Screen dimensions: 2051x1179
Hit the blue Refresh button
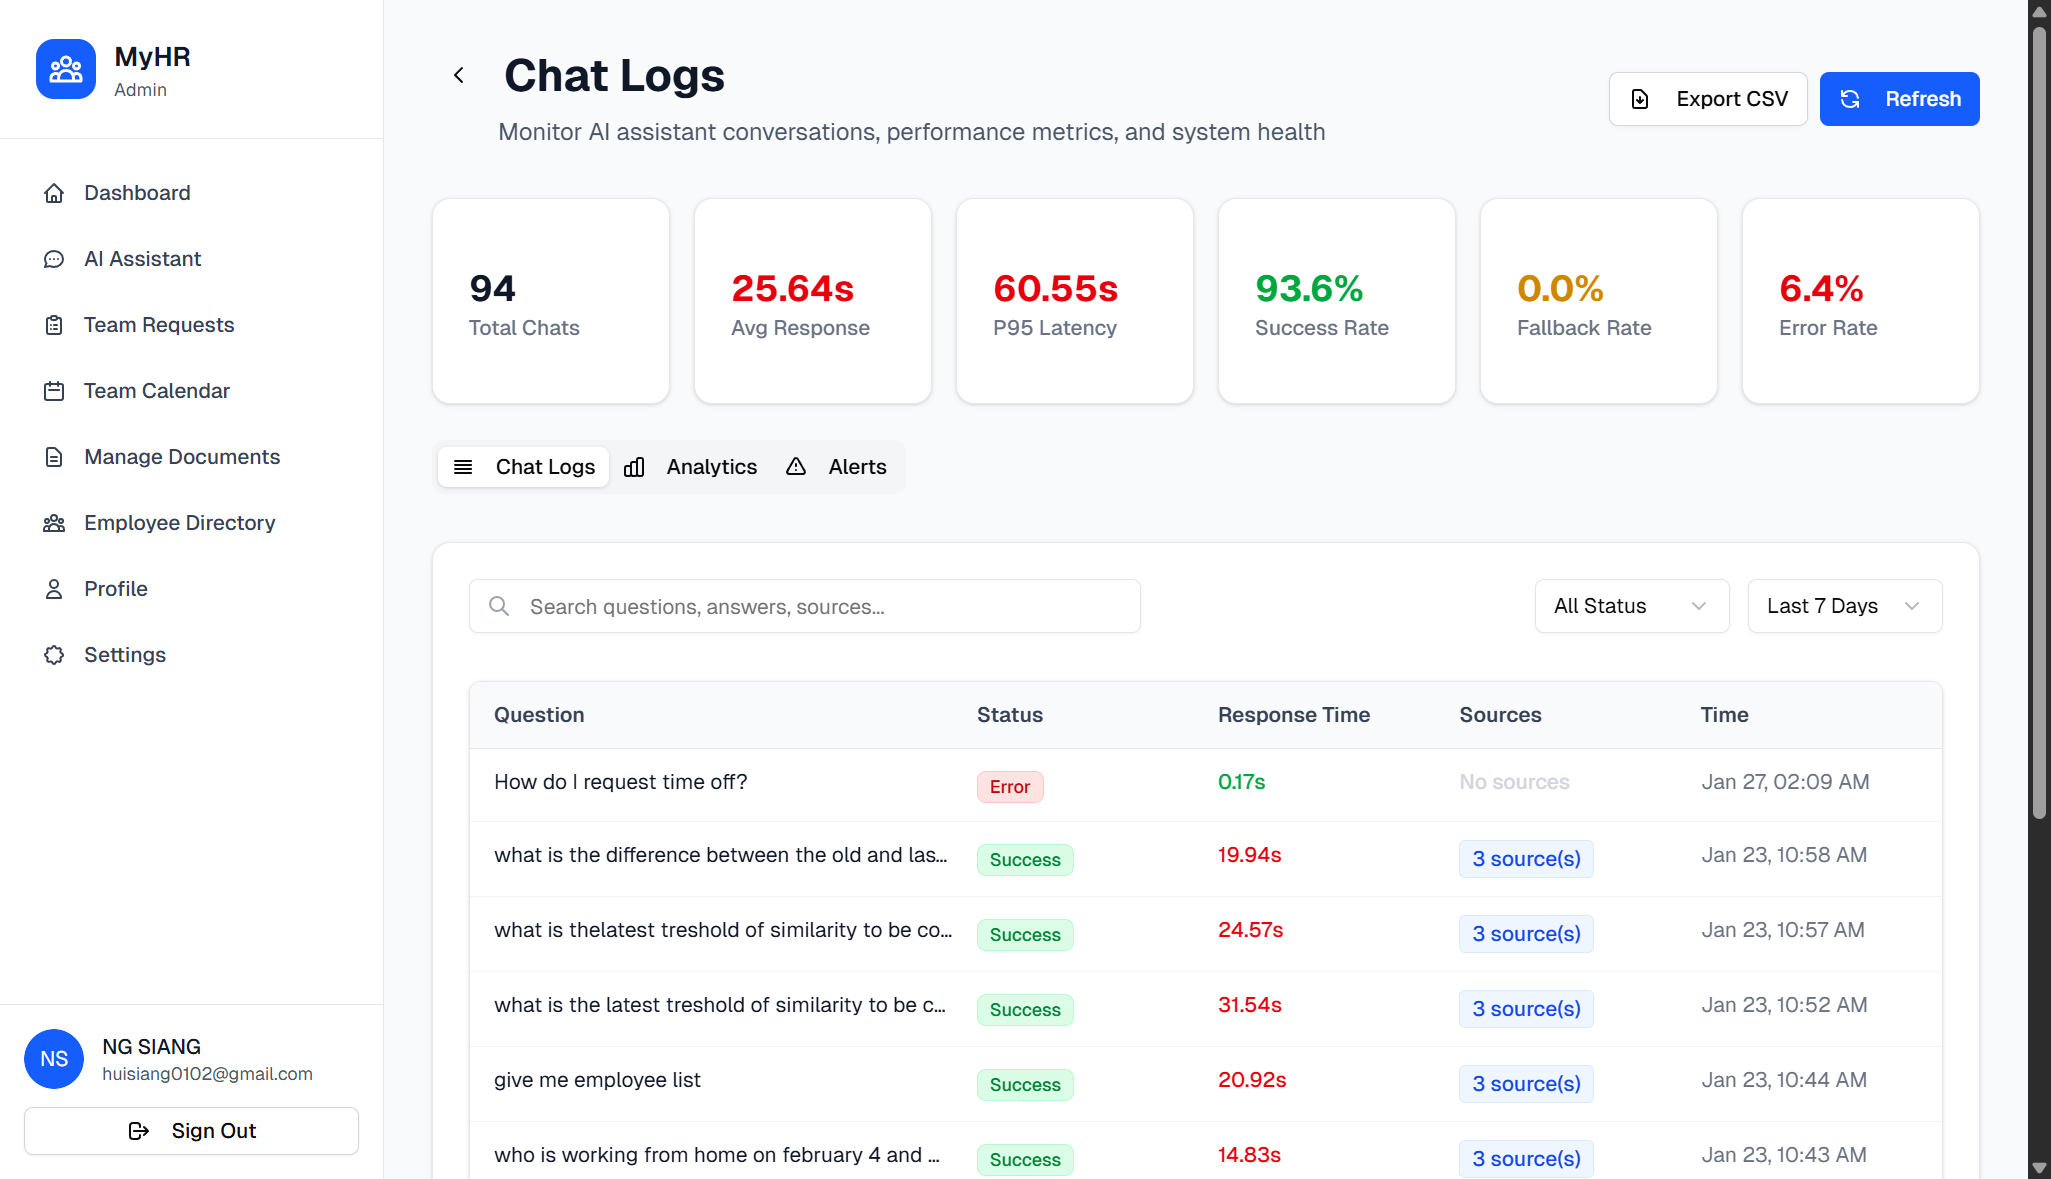(x=1899, y=99)
